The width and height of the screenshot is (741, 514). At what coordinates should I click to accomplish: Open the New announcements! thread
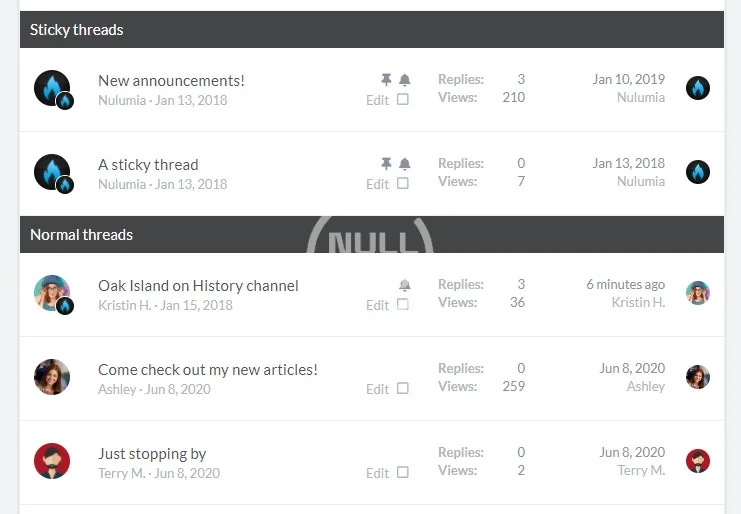171,80
